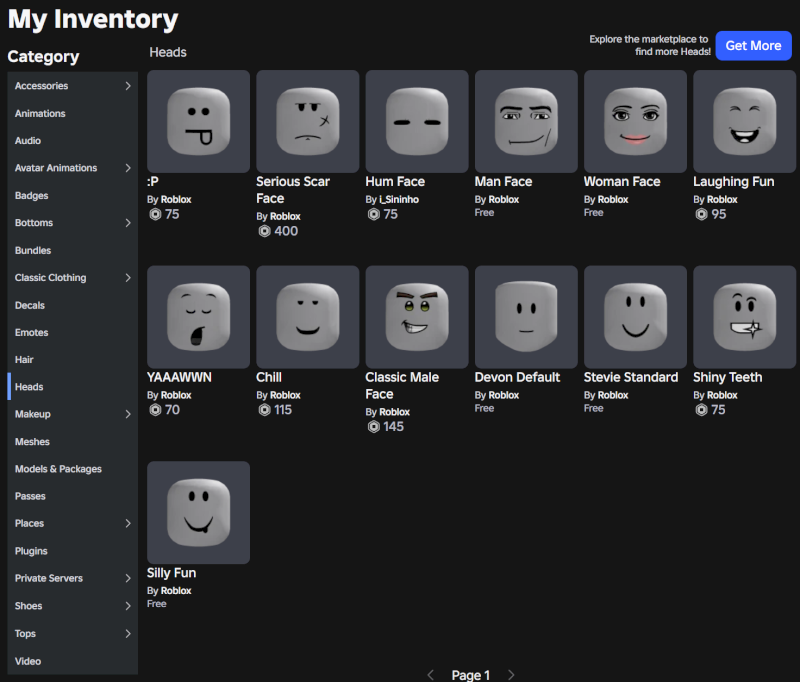
Task: Expand the Makeup category chevron
Action: pos(128,414)
